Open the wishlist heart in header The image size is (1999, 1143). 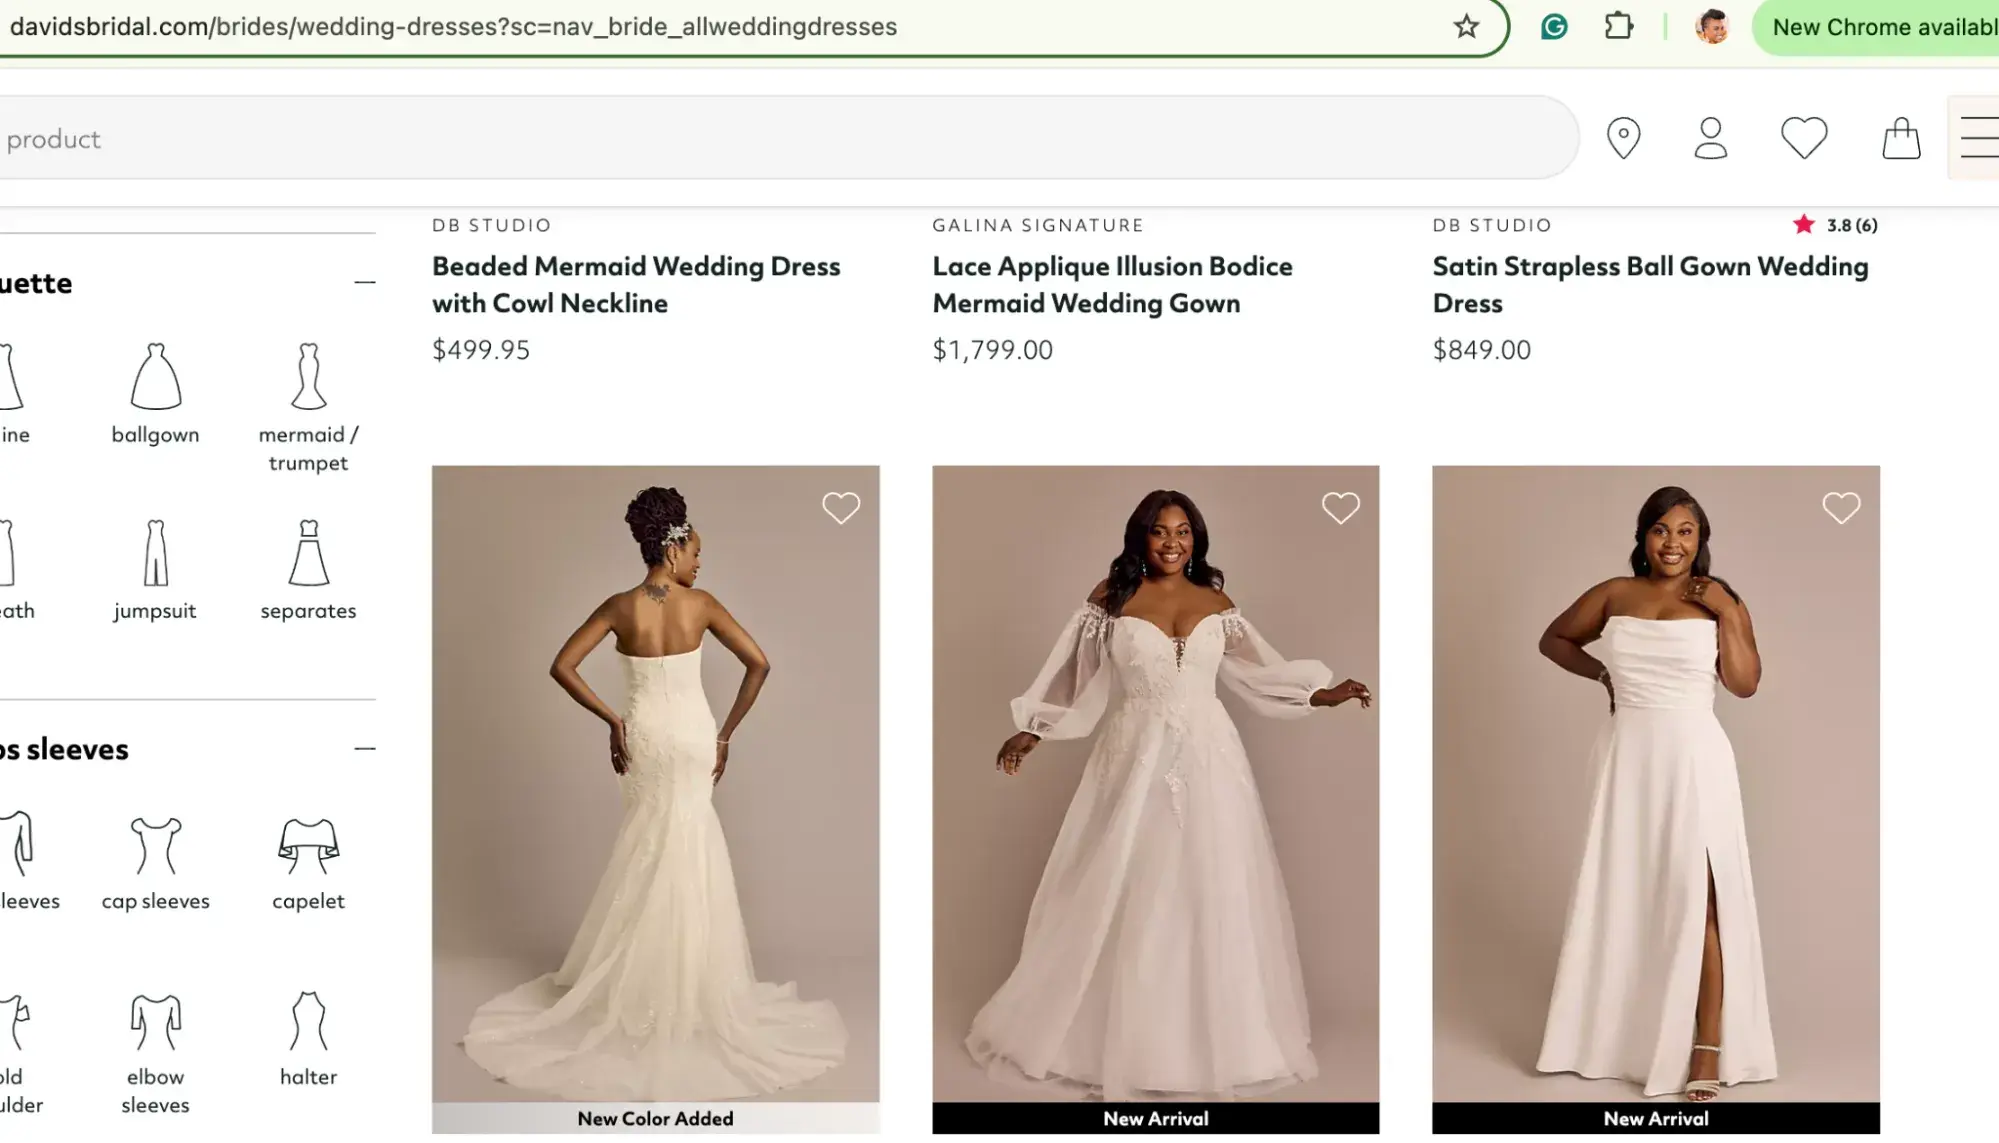point(1804,138)
